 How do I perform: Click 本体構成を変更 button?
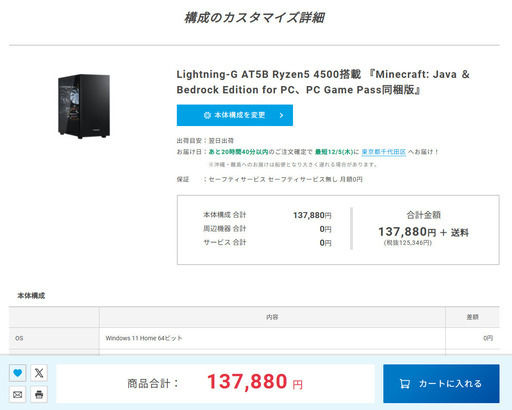[x=235, y=115]
